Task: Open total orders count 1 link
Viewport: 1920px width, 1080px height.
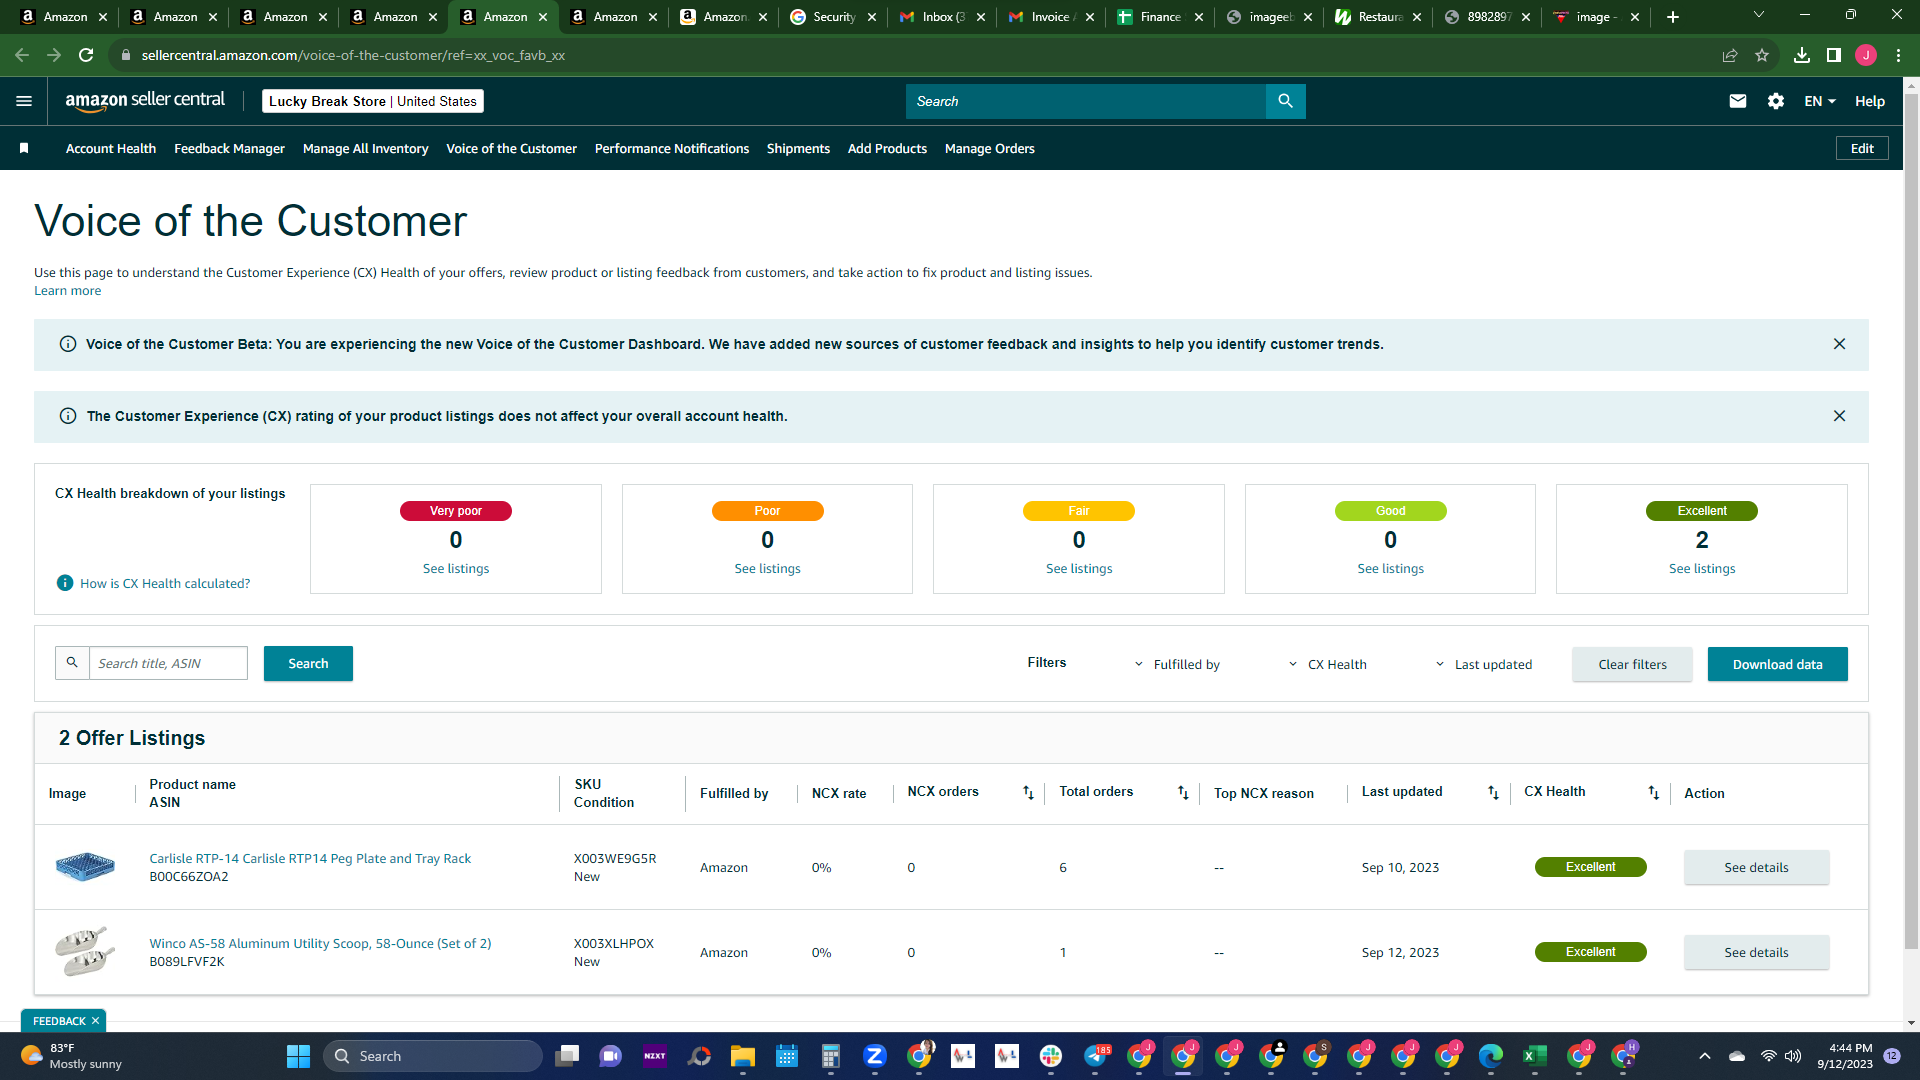Action: (1063, 952)
